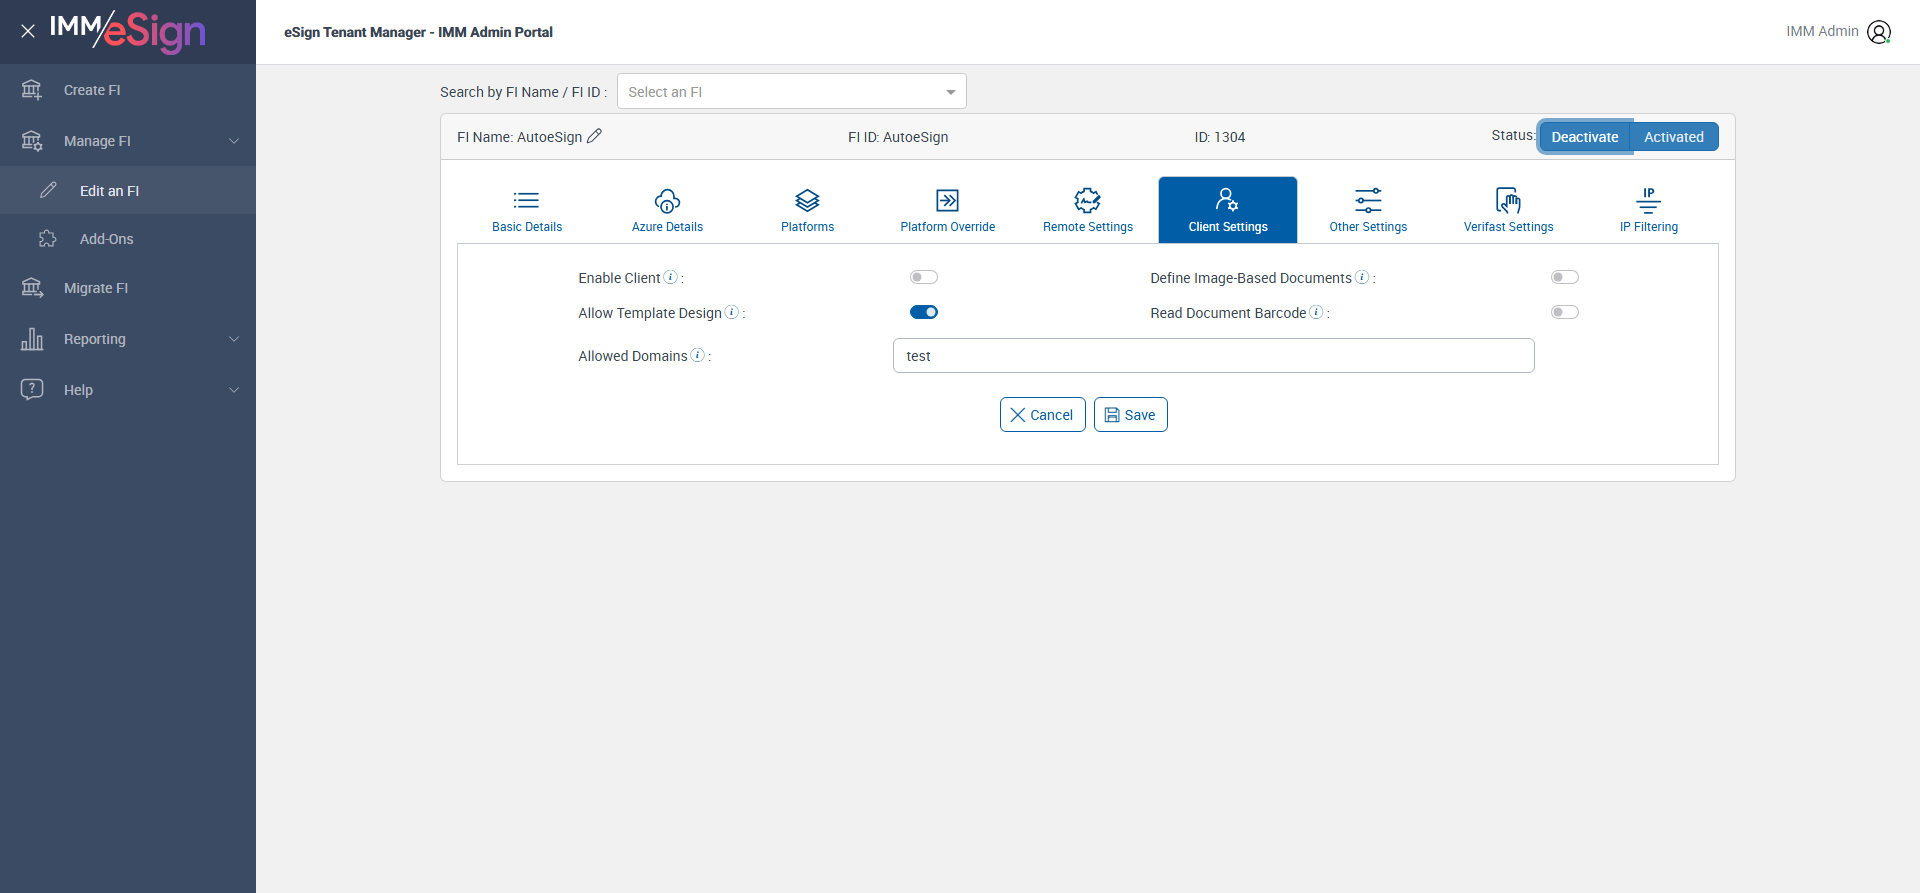The height and width of the screenshot is (893, 1920).
Task: Click the Deactivate status button
Action: click(1585, 137)
